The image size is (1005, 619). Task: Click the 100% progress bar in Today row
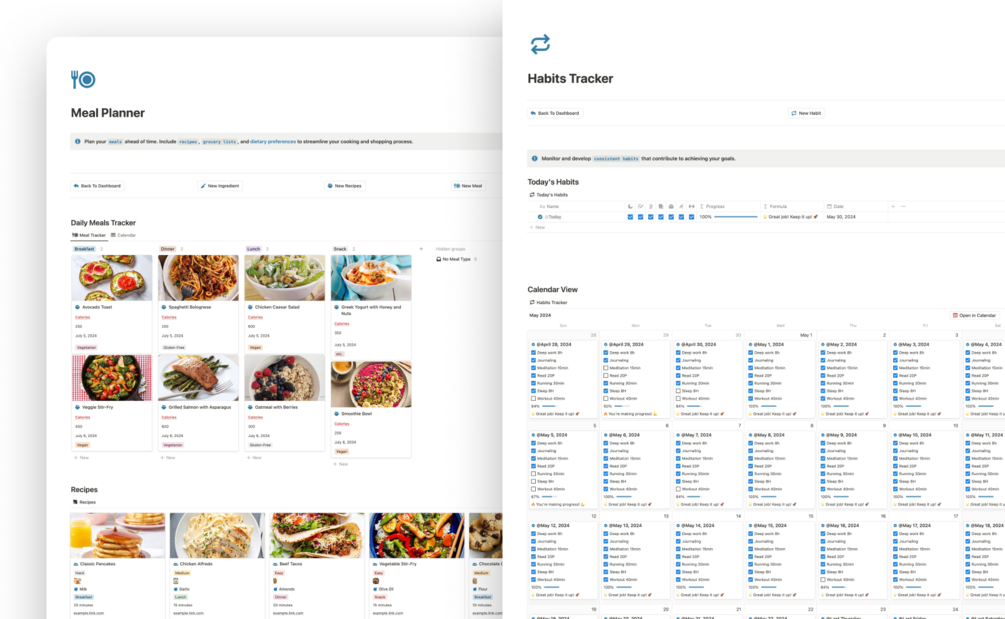(736, 217)
